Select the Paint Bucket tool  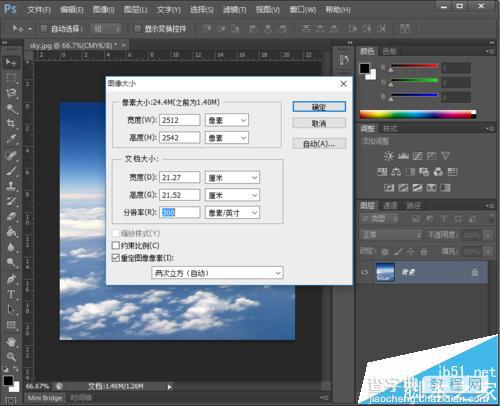click(x=11, y=232)
